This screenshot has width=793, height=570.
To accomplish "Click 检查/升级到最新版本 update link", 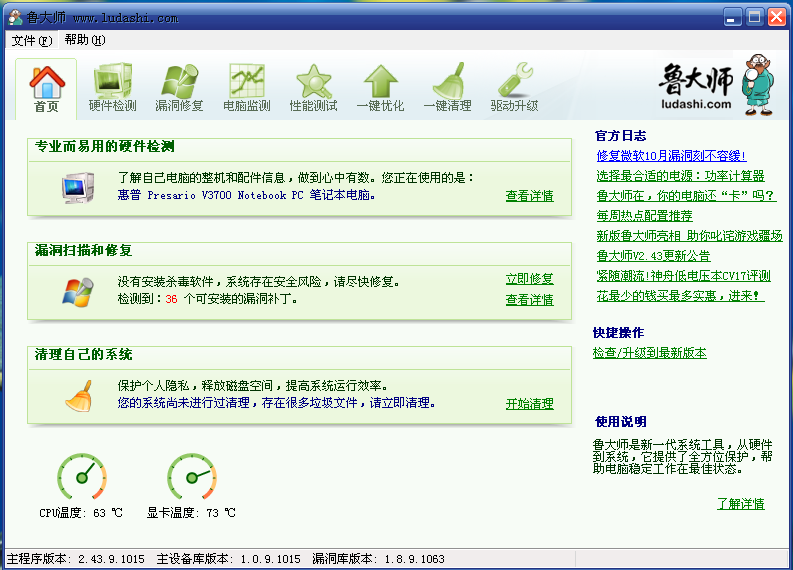I will coord(649,353).
